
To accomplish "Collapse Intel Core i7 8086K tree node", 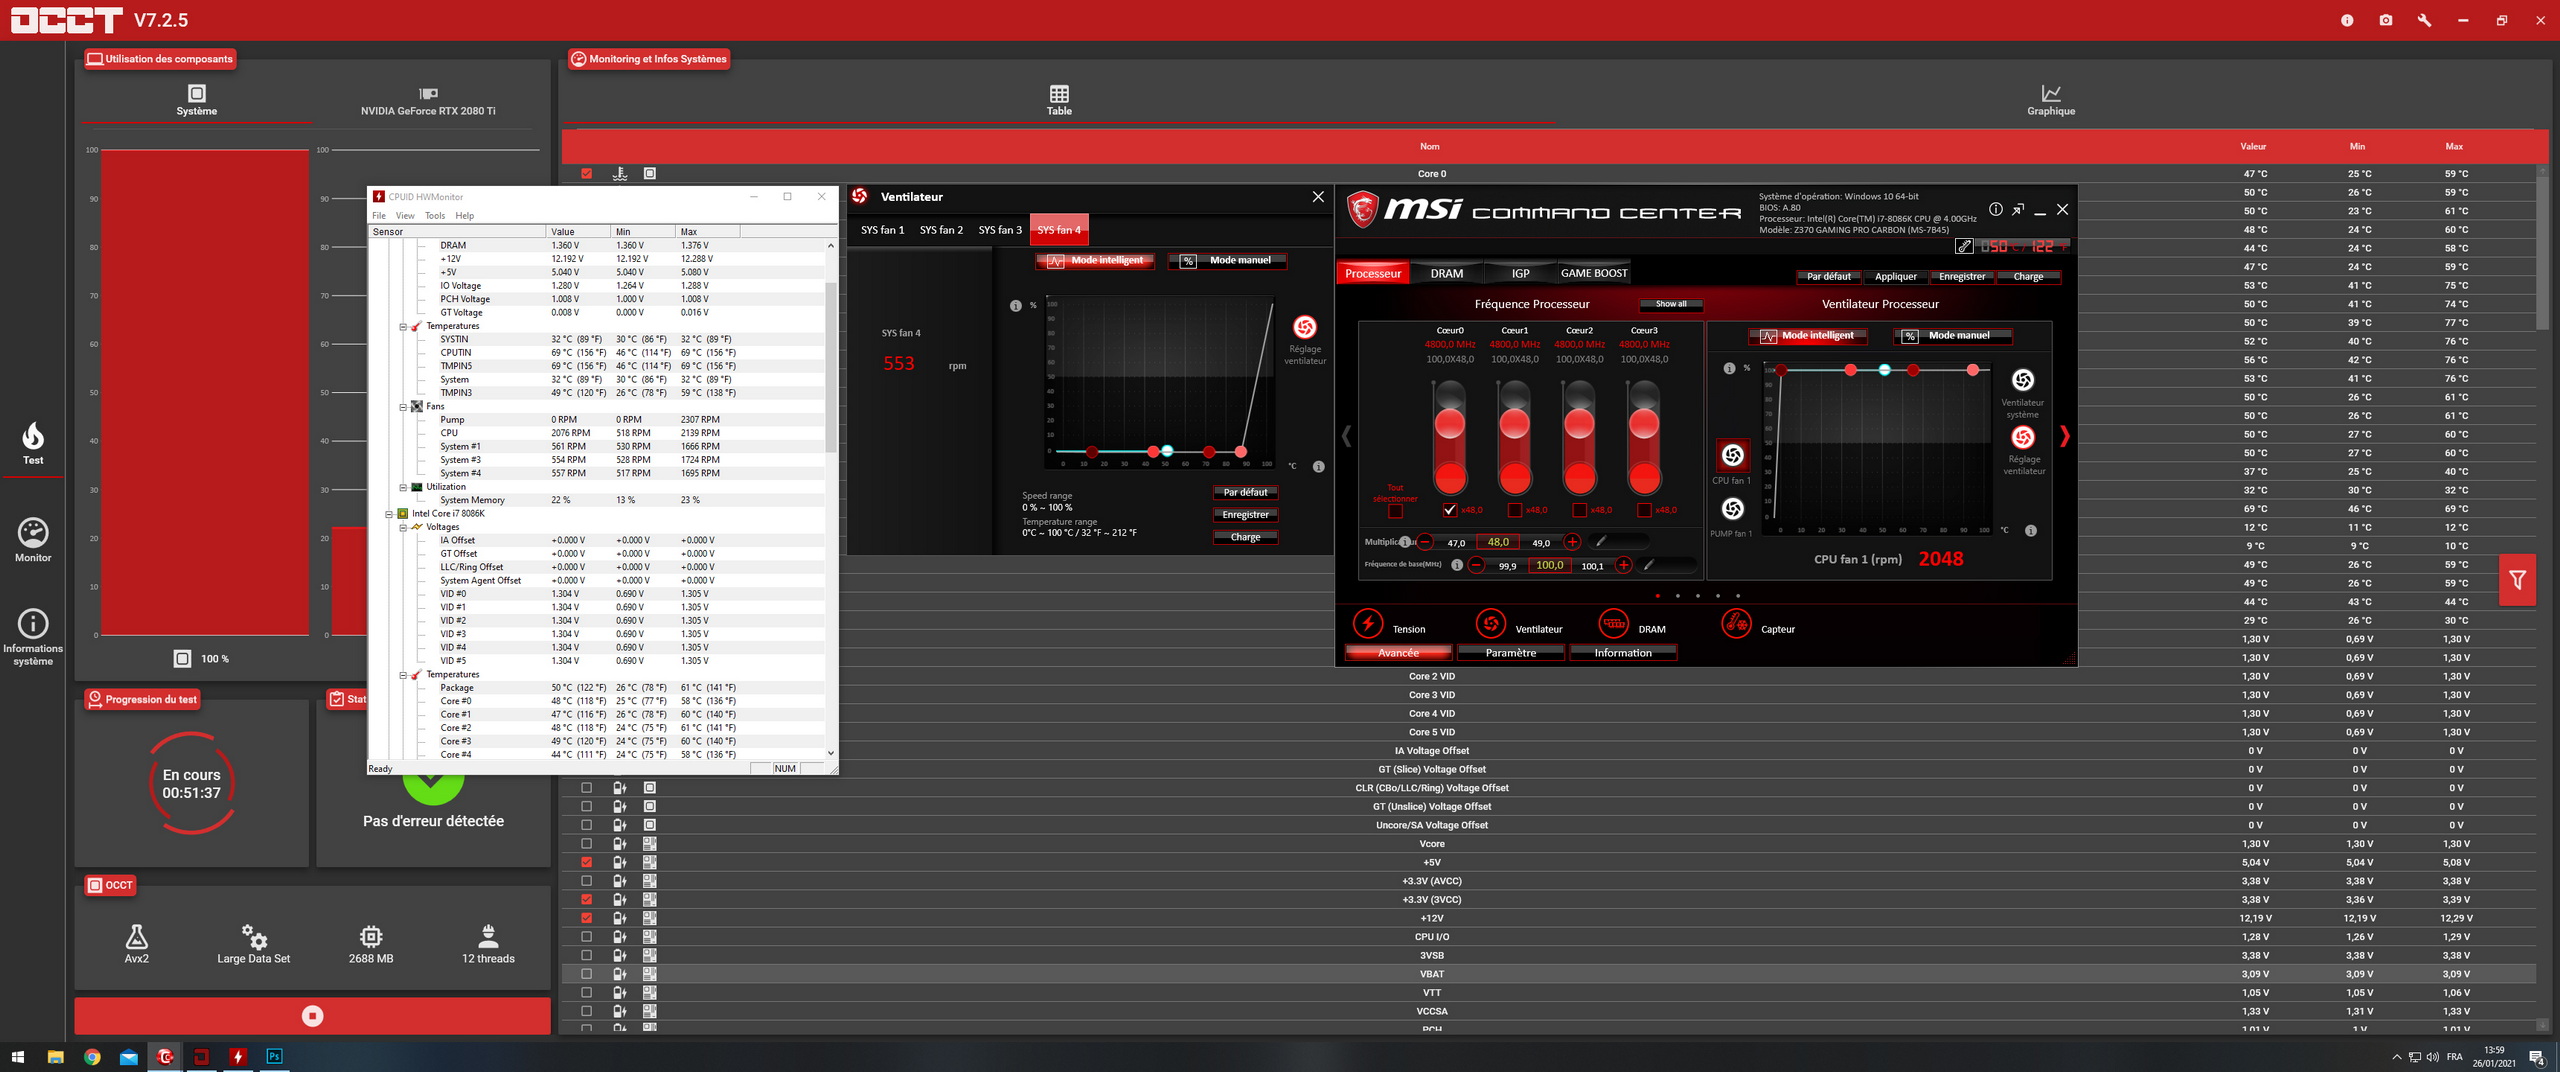I will [390, 514].
